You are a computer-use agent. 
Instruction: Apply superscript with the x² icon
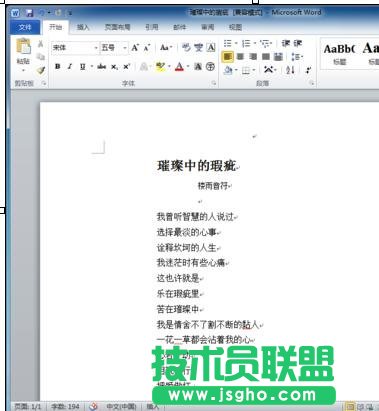coord(126,67)
